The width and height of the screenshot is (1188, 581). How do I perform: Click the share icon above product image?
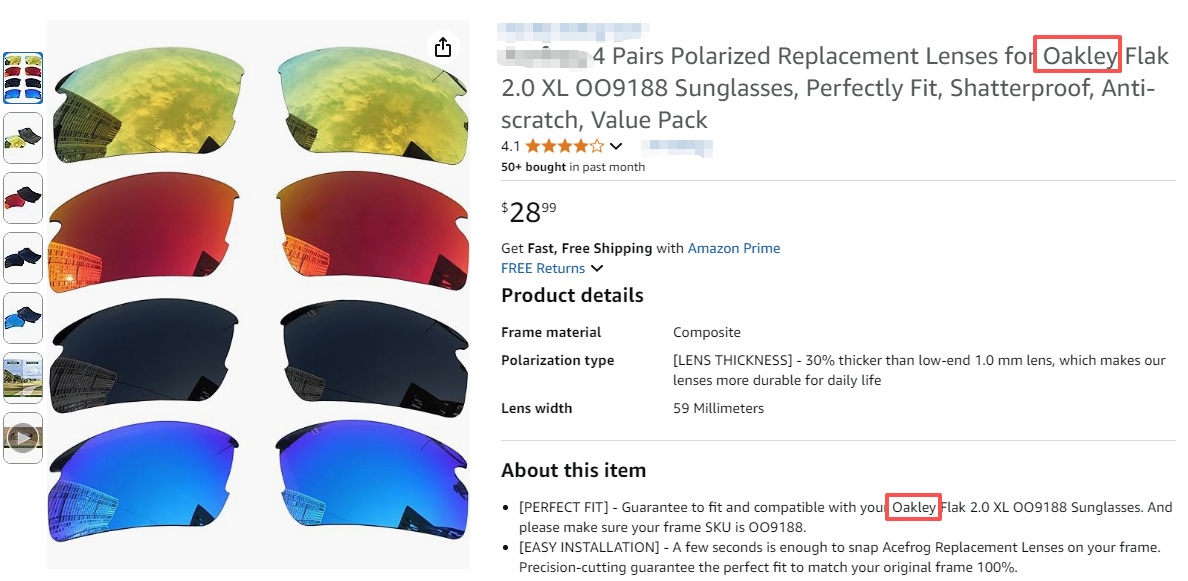tap(443, 47)
